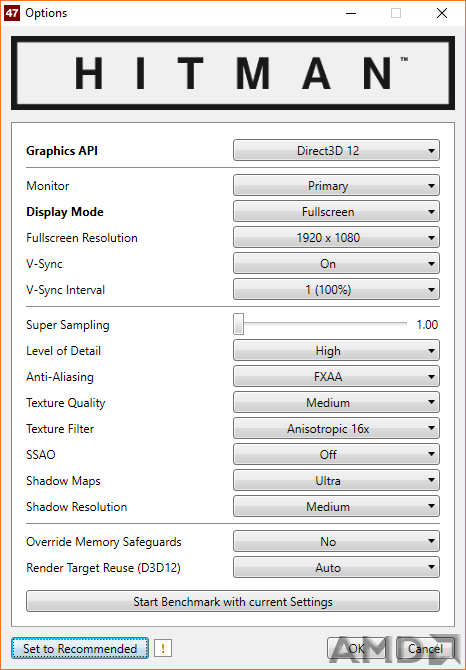Expand Shadow Maps Ultra dropdown
Screen dimensions: 466x670
(x=336, y=481)
